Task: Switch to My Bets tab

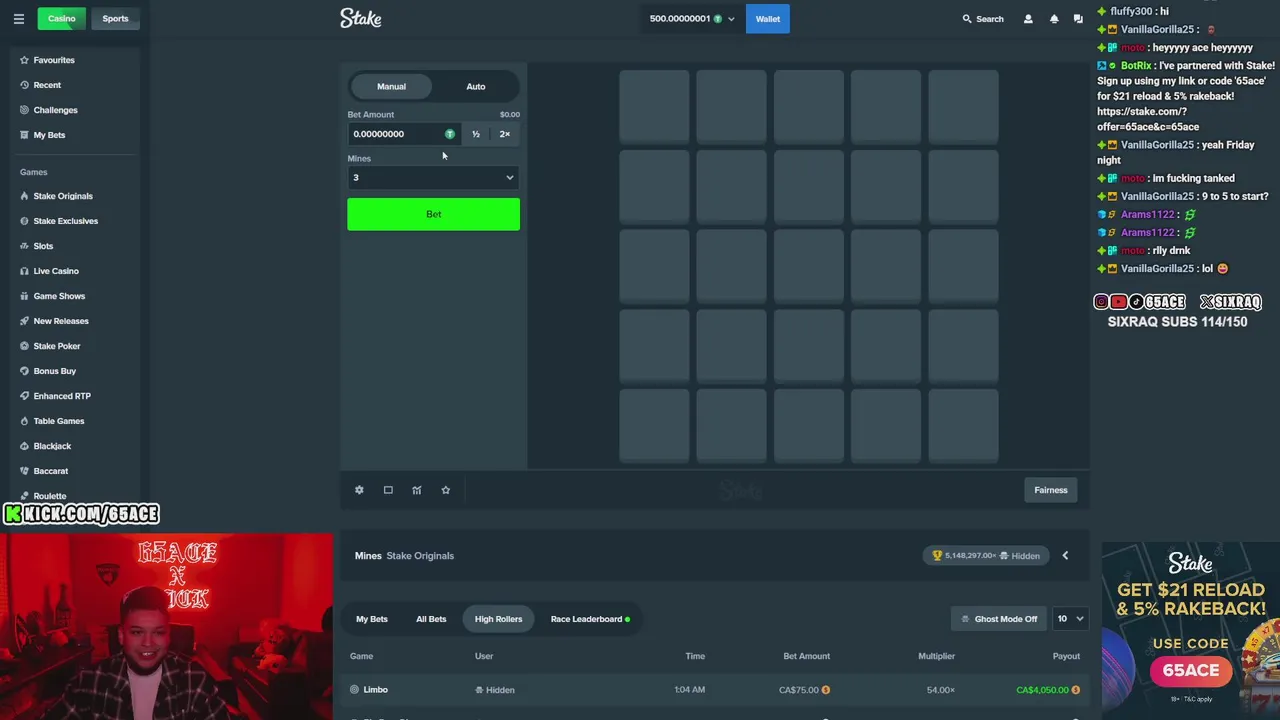Action: 372,619
